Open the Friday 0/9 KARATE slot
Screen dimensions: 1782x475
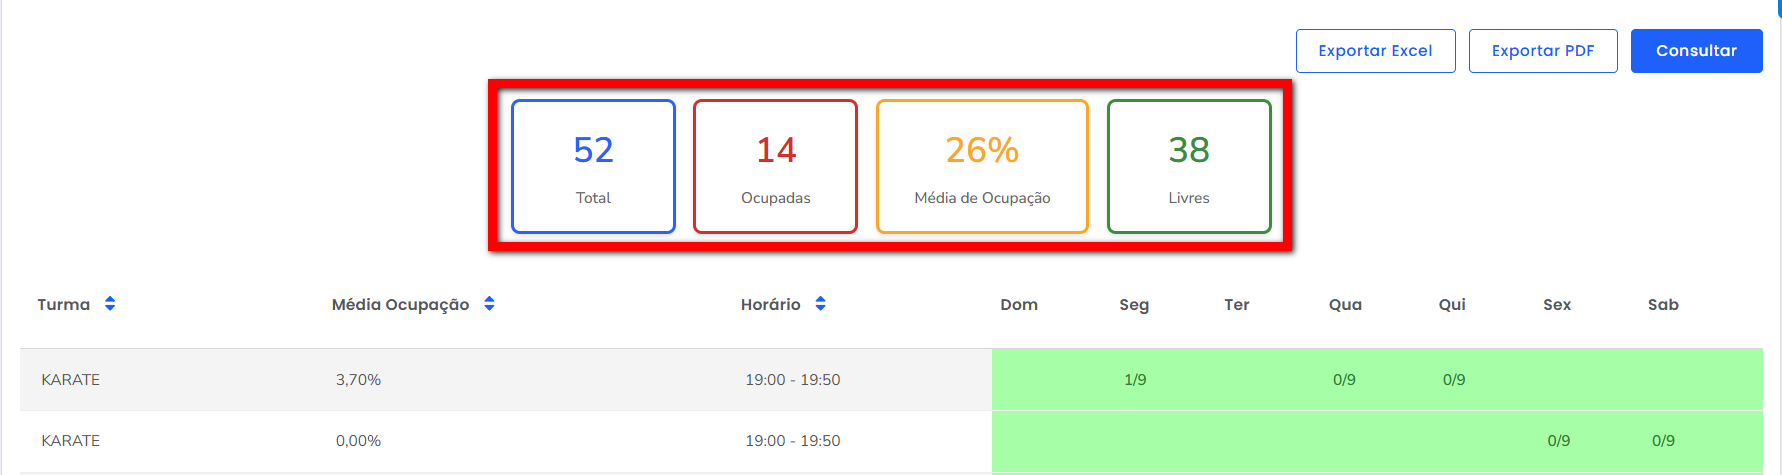click(1558, 441)
